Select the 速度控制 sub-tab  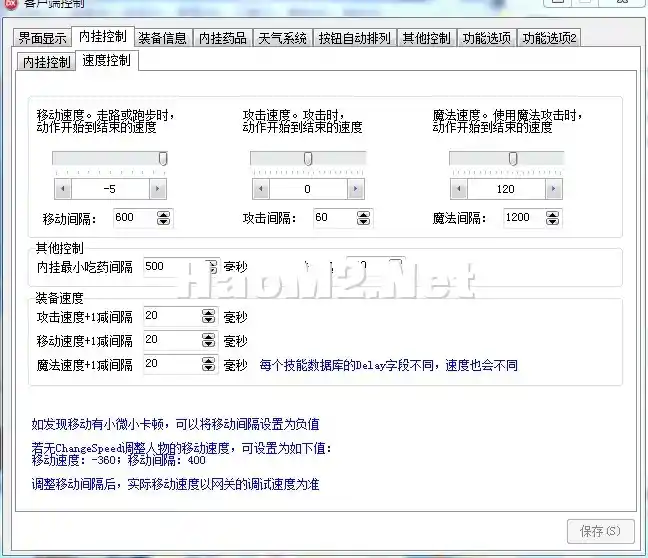pos(107,61)
